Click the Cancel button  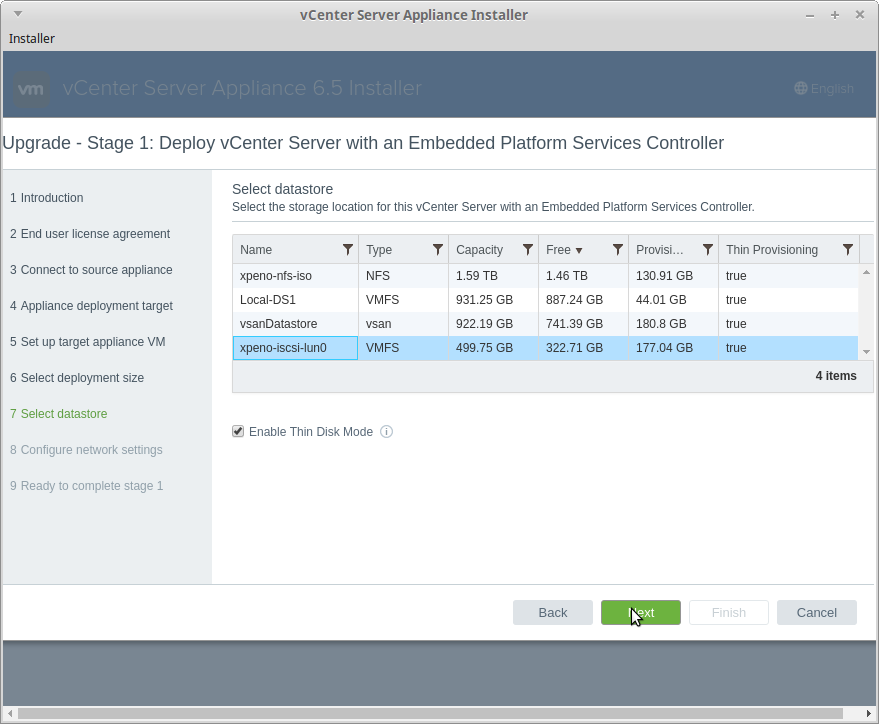click(x=817, y=612)
